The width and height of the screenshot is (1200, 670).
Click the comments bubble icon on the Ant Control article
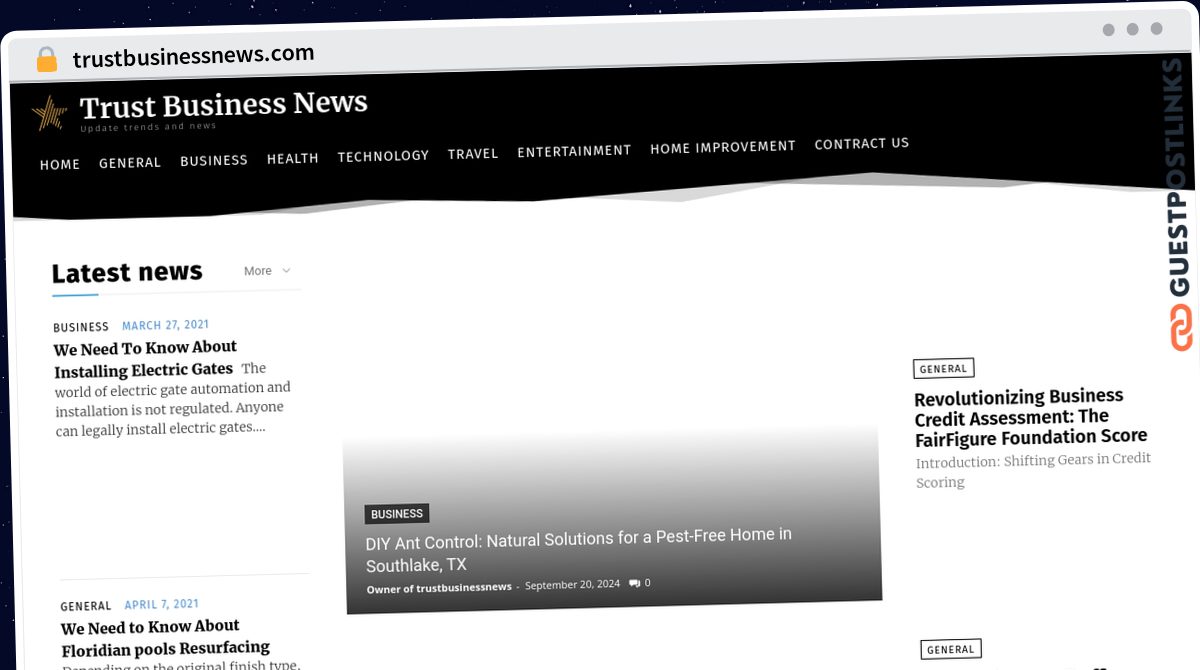click(634, 583)
